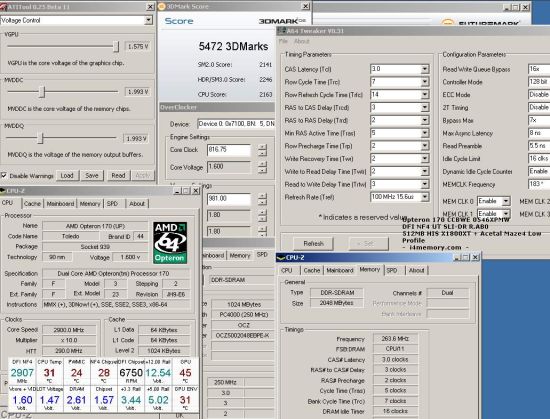Click the Apply button in ATITool

tap(142, 175)
